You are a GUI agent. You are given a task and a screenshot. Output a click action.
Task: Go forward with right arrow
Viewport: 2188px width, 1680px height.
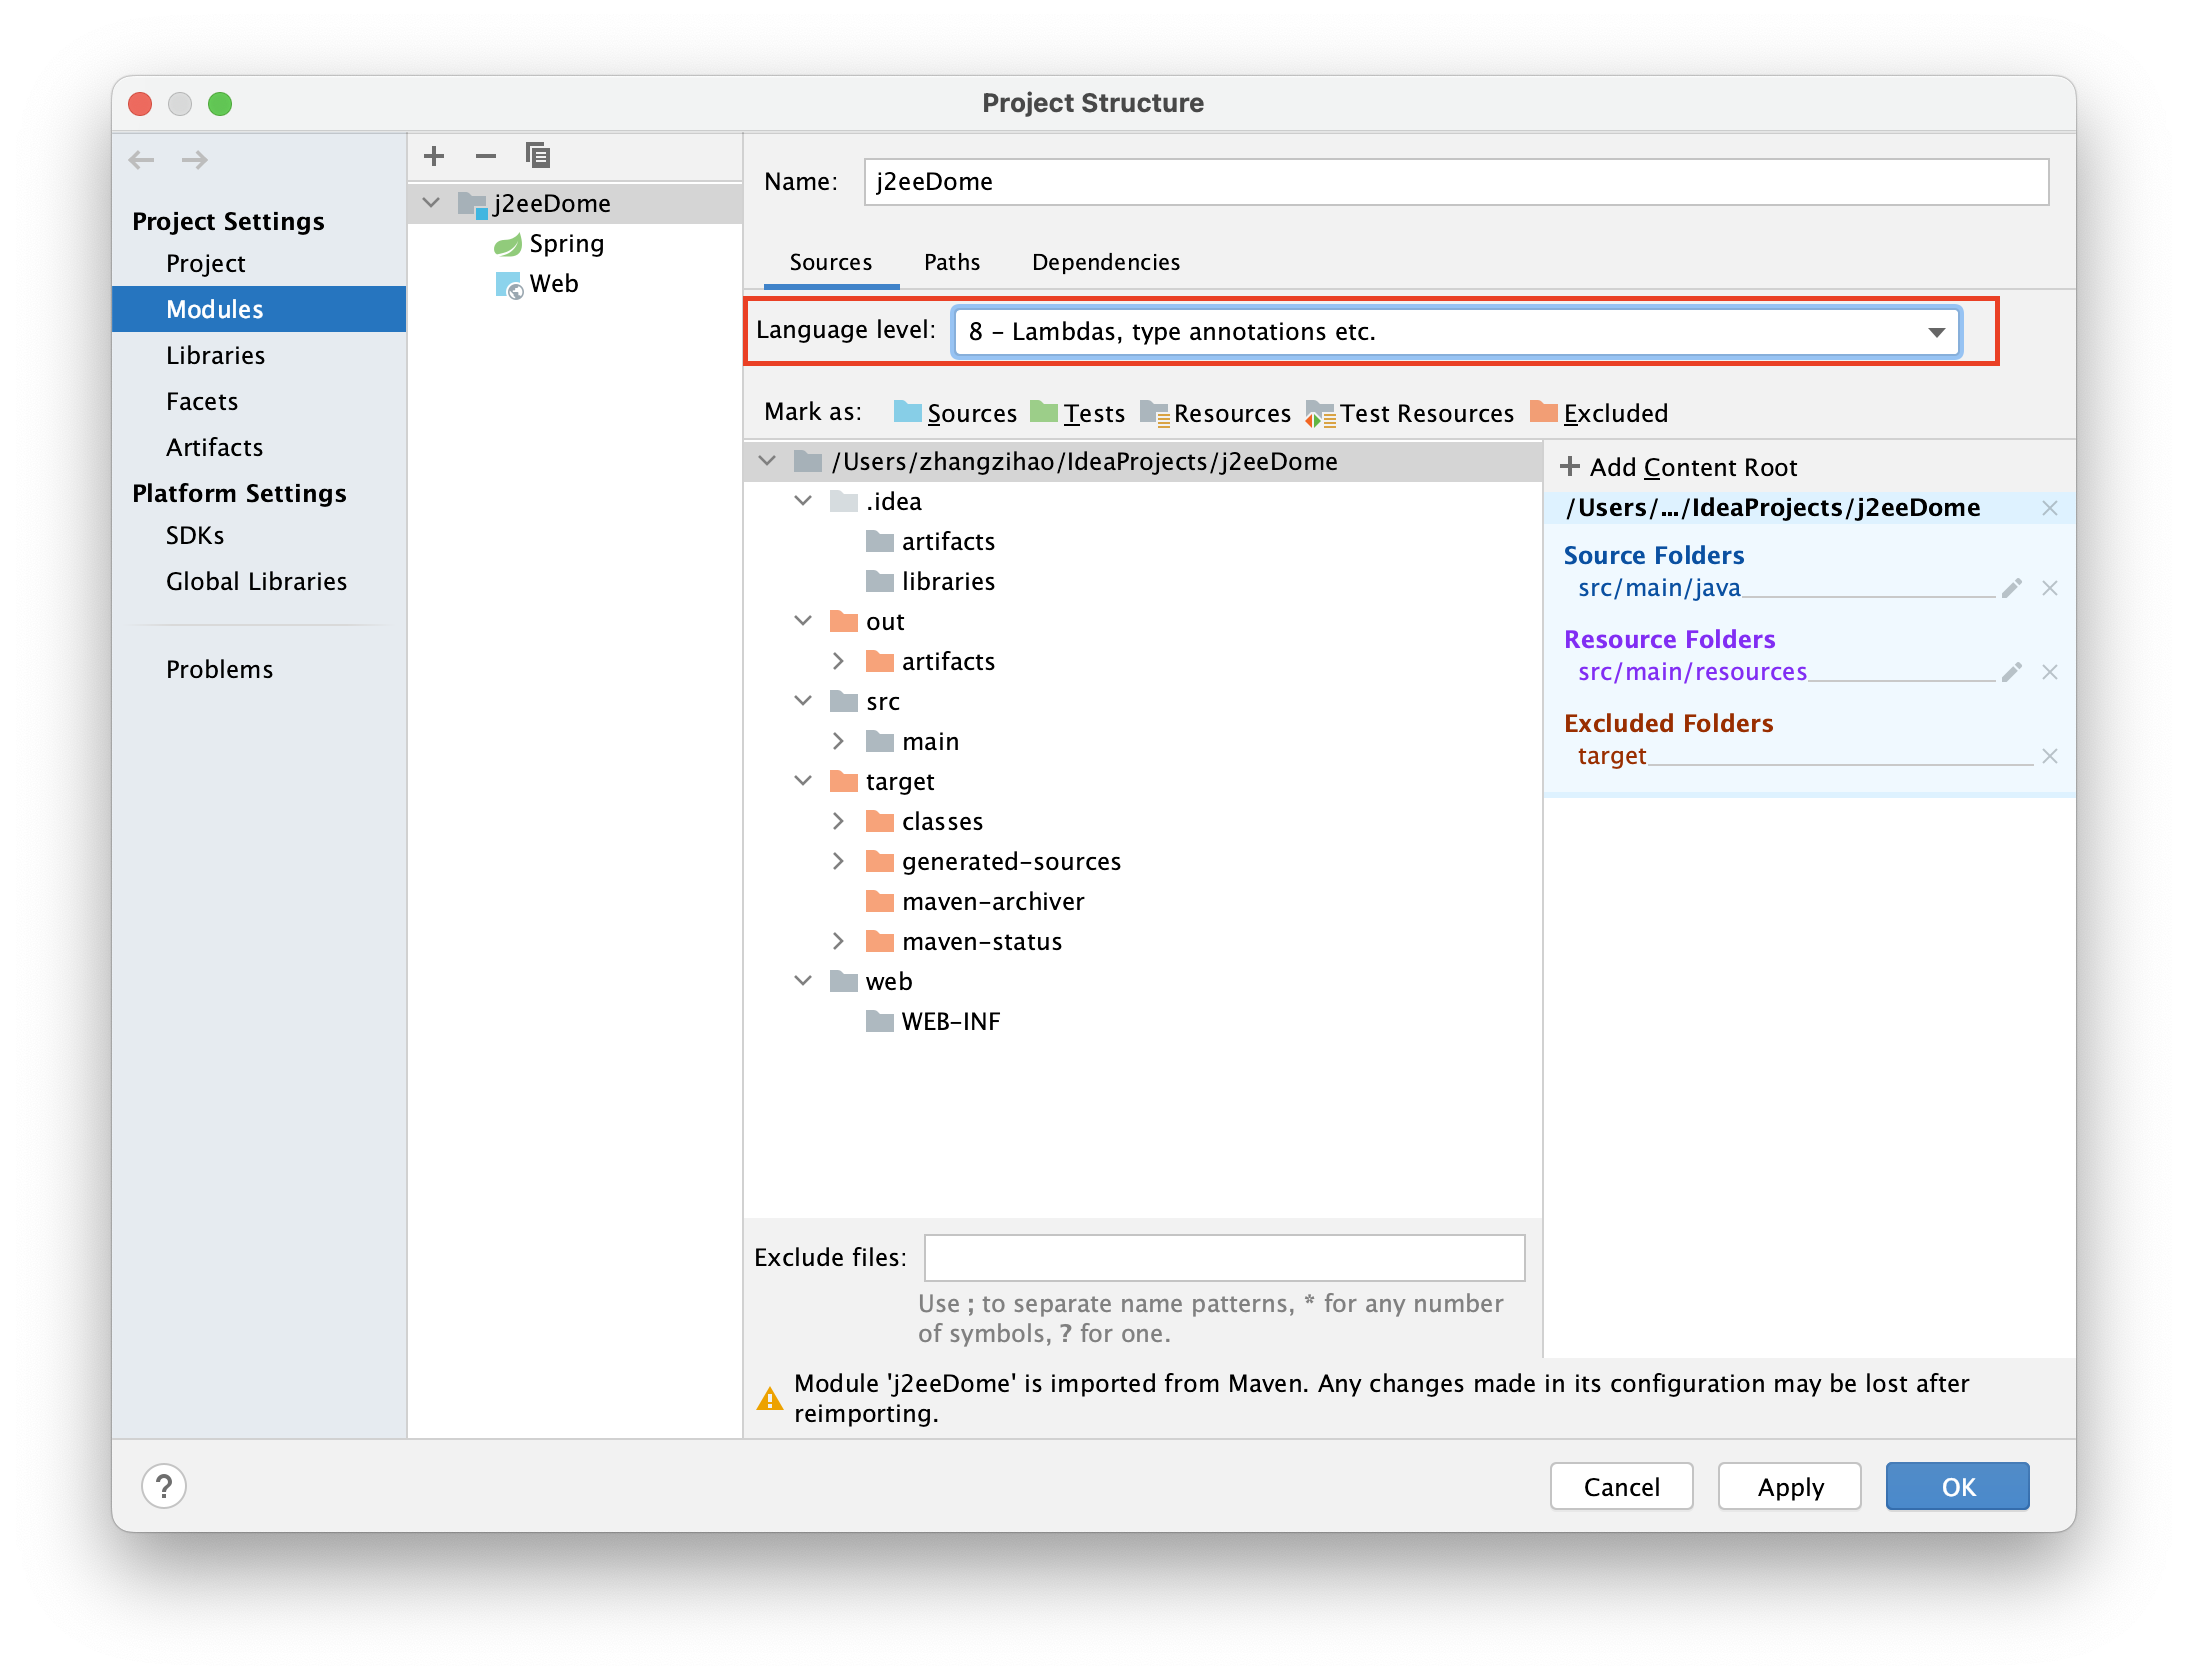[194, 160]
